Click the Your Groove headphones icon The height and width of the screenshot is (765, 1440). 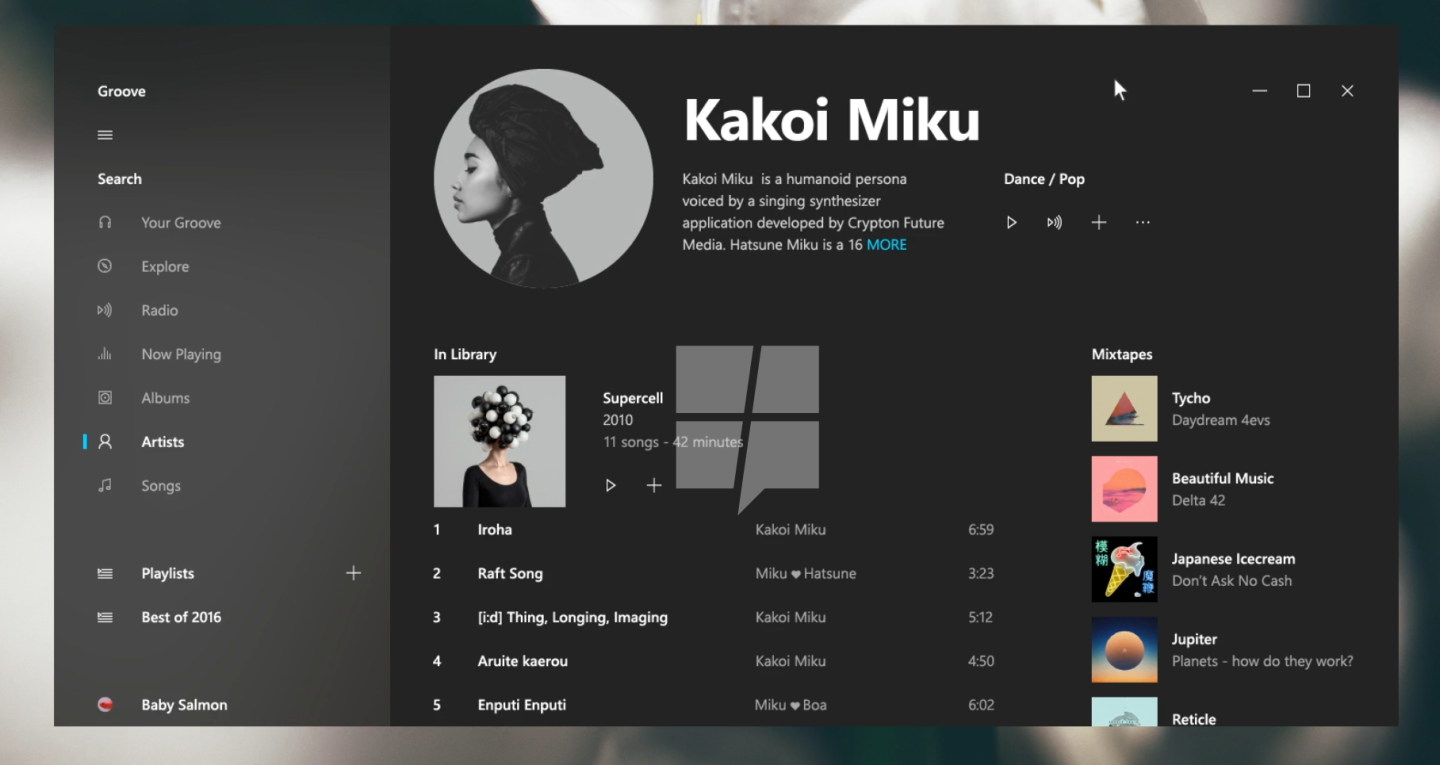[105, 222]
